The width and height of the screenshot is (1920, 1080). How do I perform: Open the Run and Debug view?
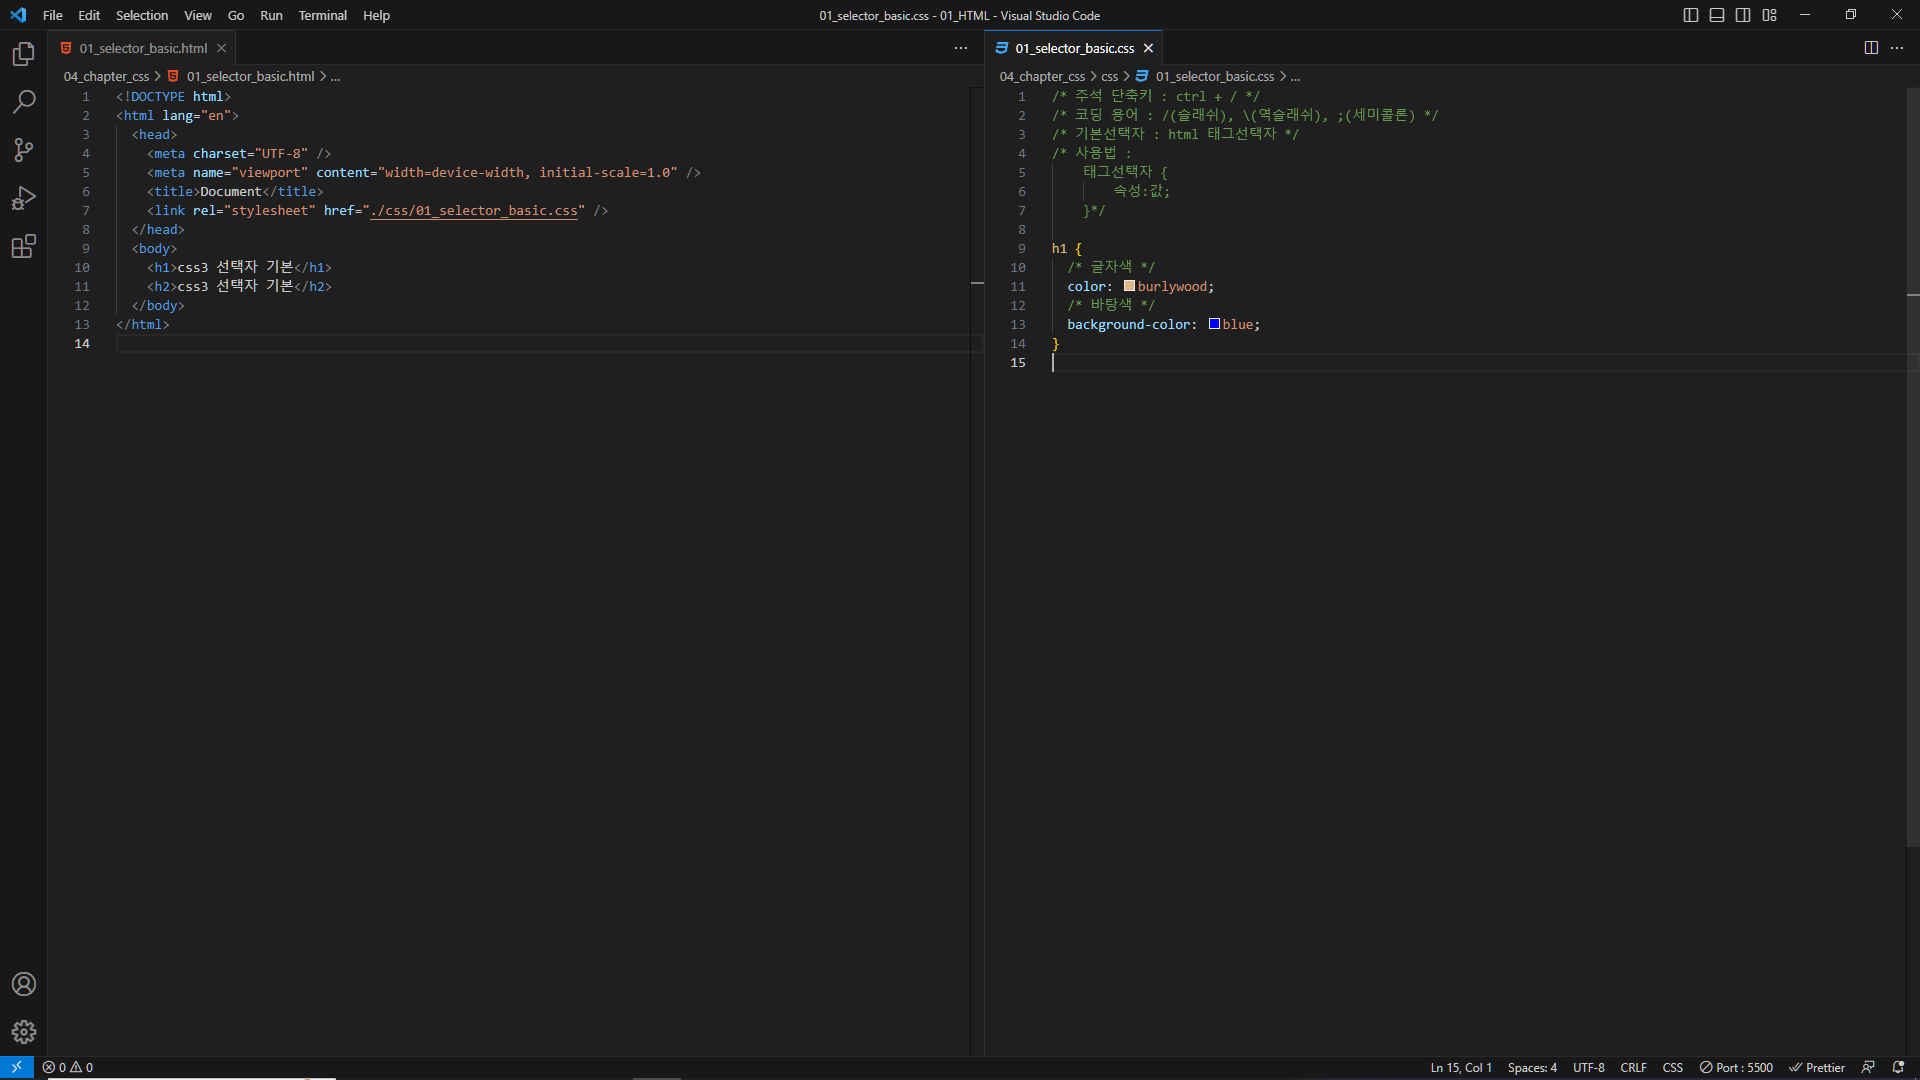[x=23, y=198]
